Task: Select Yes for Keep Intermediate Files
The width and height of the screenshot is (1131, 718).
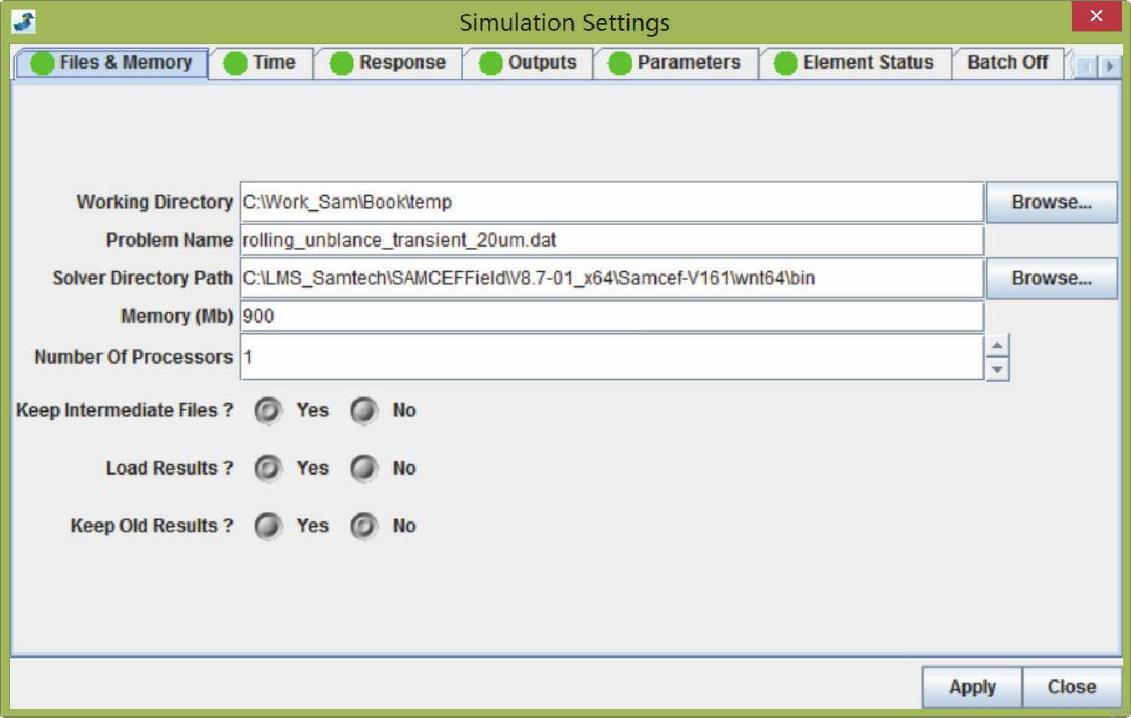Action: [x=268, y=411]
